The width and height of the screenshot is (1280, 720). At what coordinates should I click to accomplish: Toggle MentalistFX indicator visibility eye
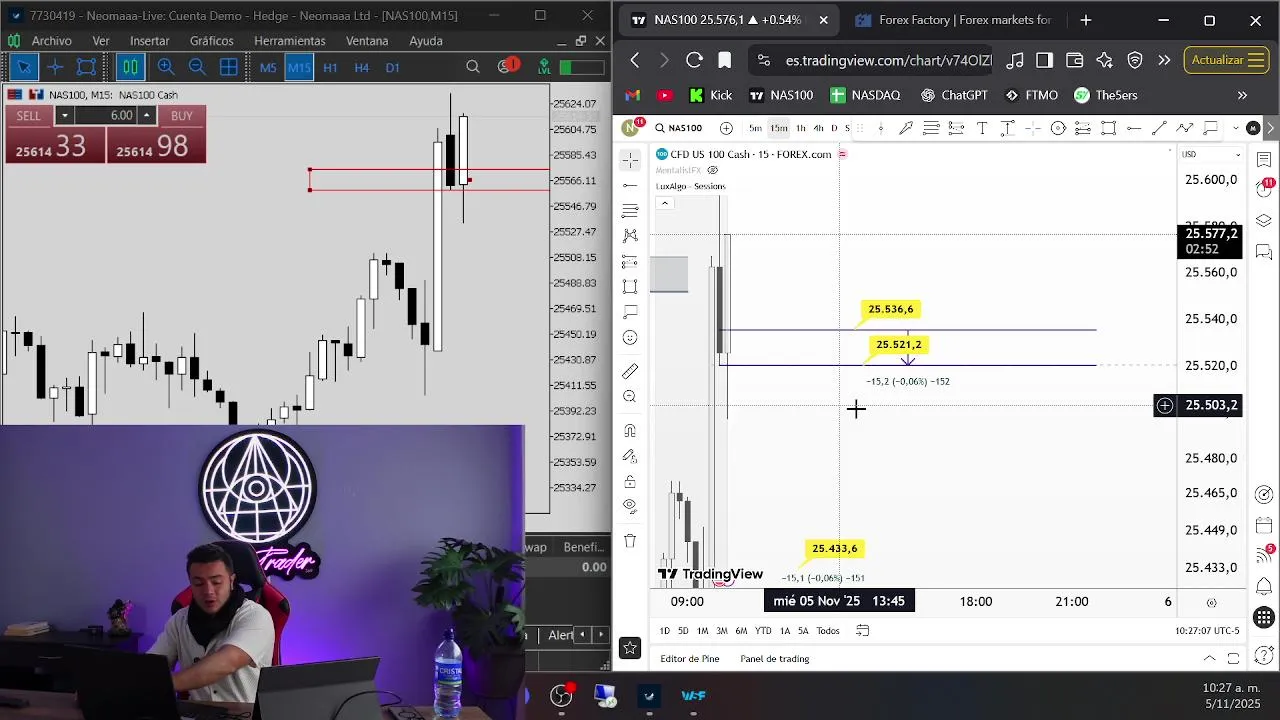[712, 170]
